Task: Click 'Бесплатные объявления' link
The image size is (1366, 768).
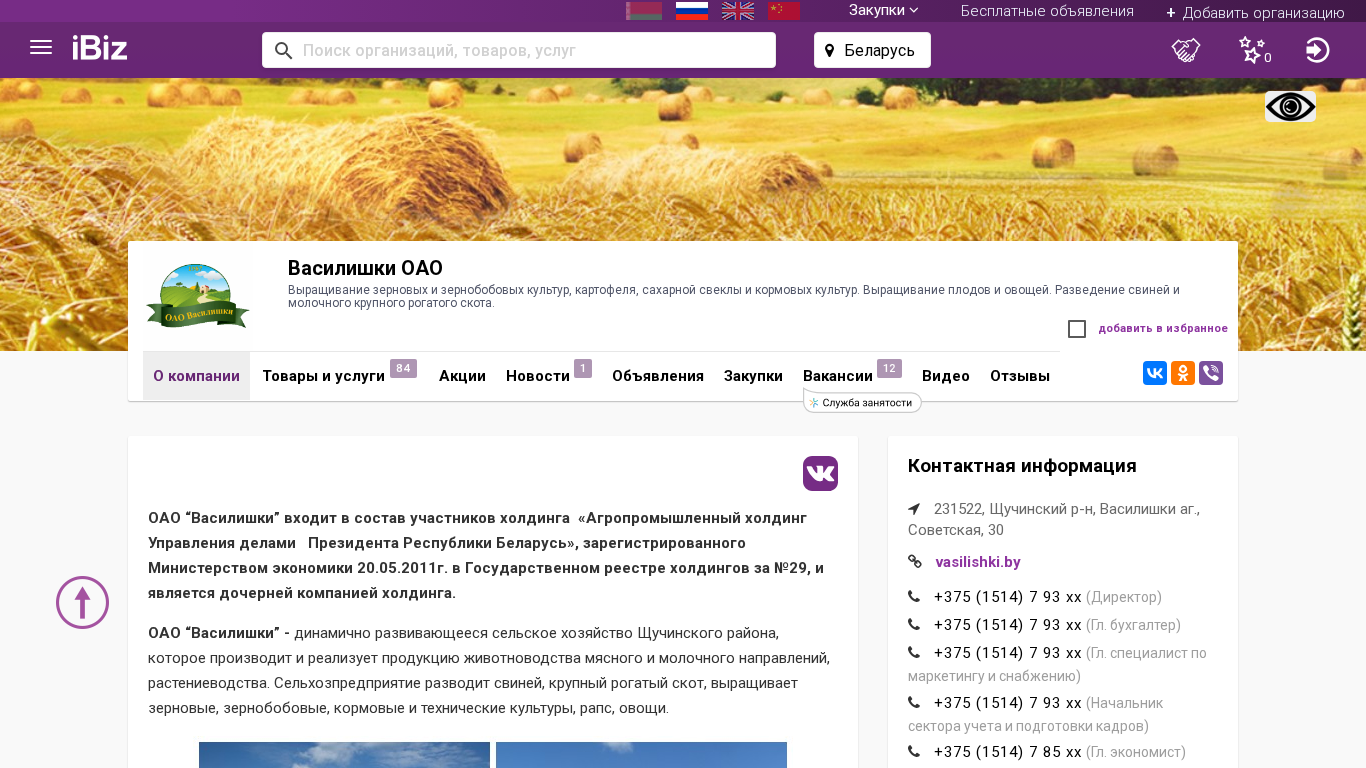Action: point(1047,11)
